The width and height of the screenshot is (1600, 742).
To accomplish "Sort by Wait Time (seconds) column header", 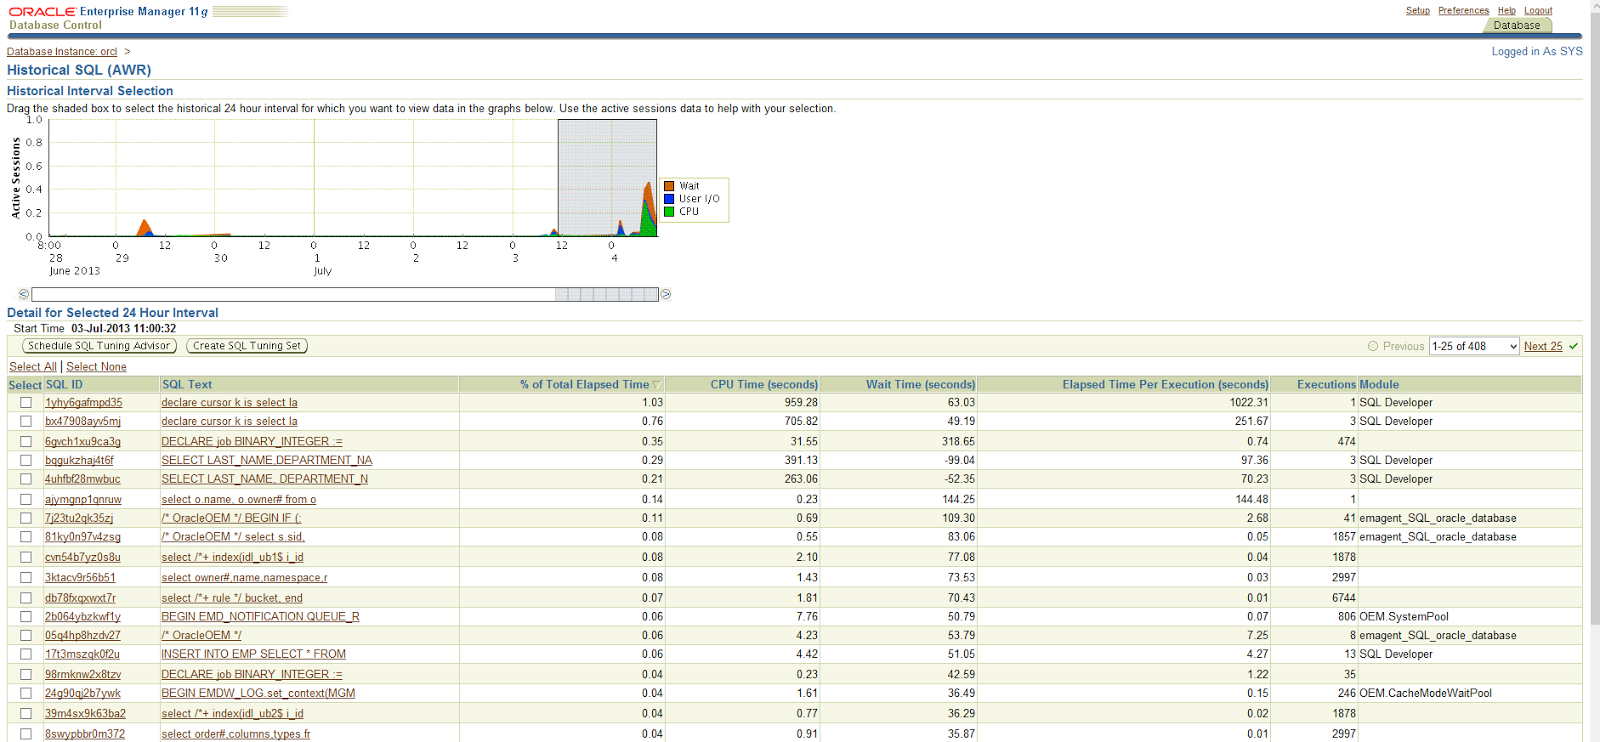I will point(920,385).
